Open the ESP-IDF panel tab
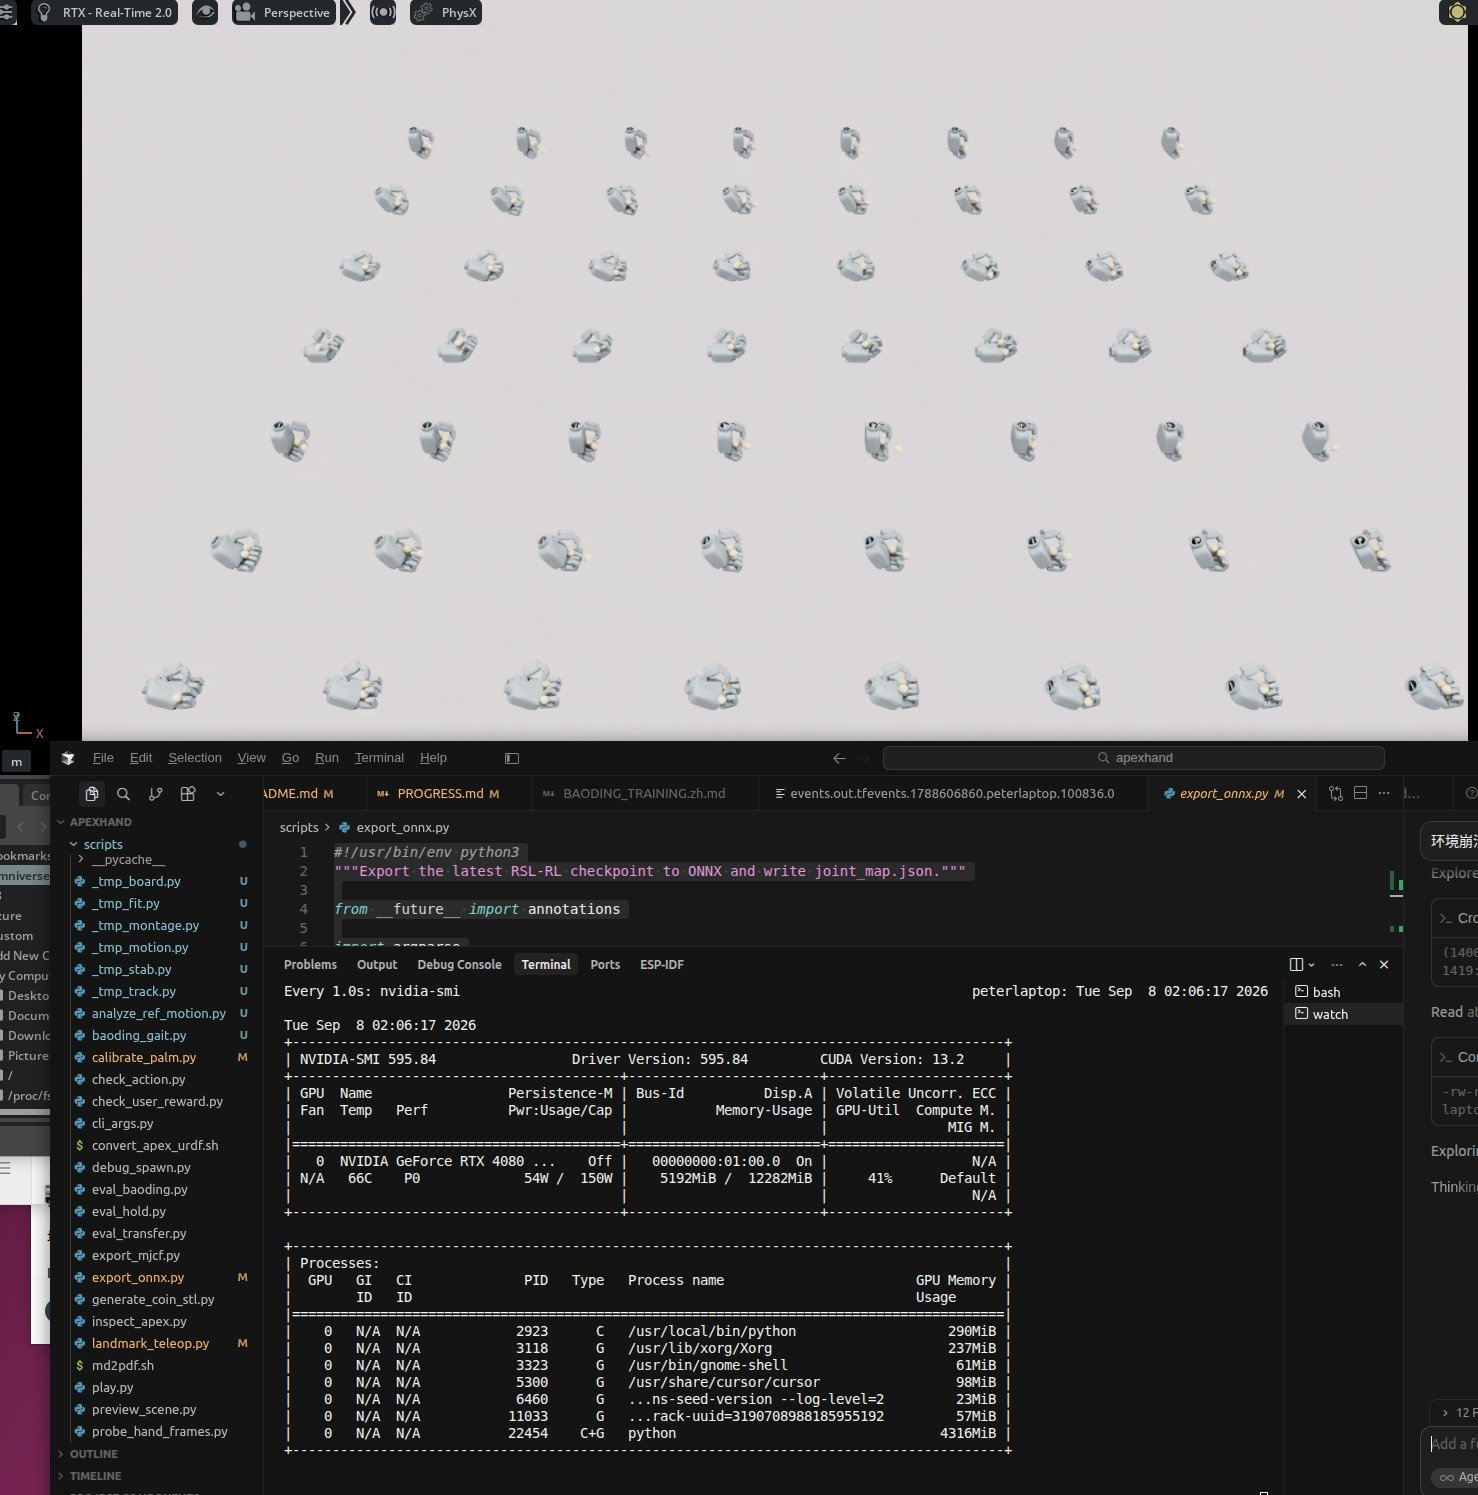The height and width of the screenshot is (1495, 1478). 662,965
